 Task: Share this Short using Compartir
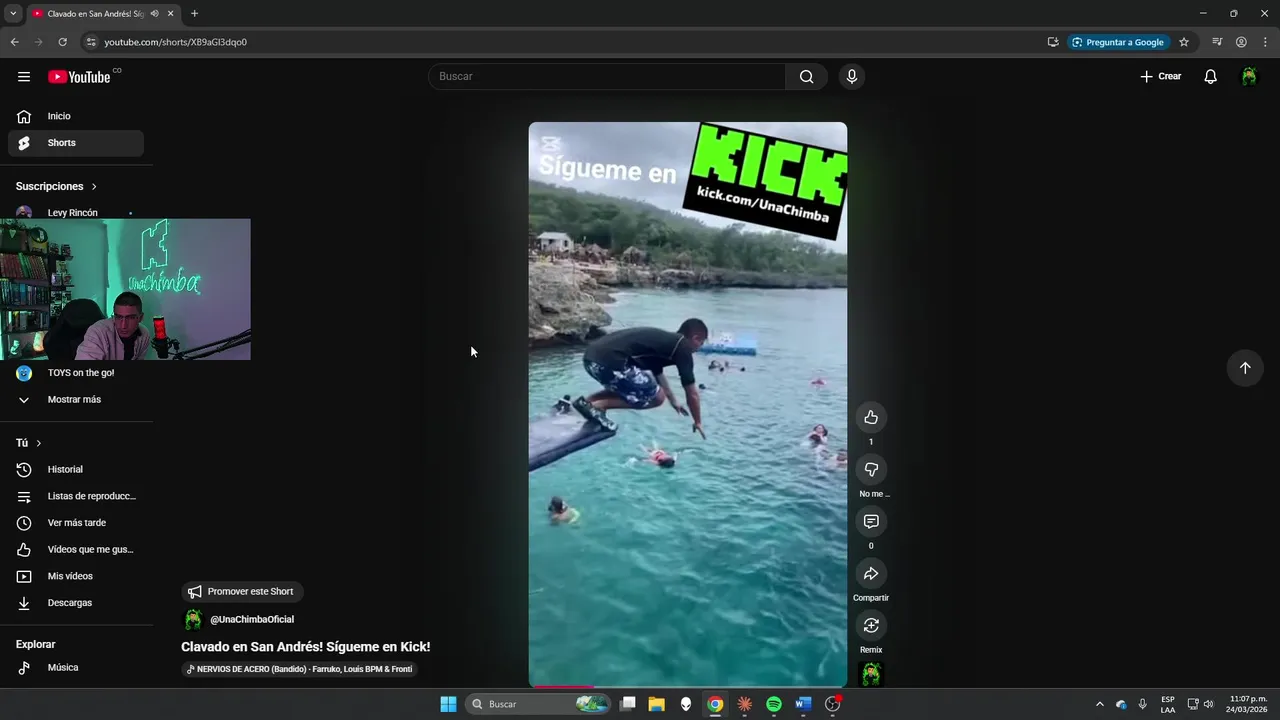[x=871, y=573]
